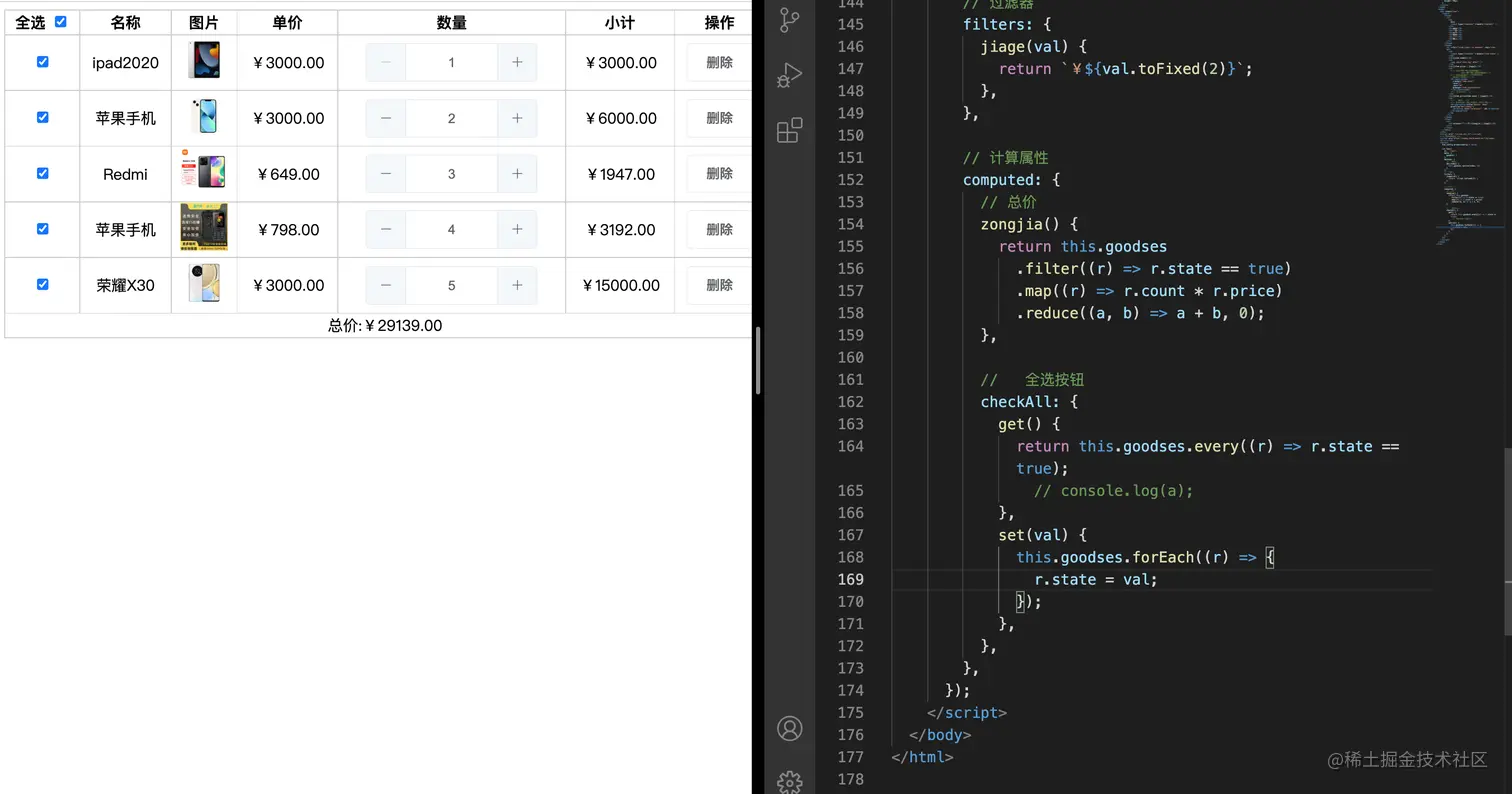Uncheck the ipad2020 row checkbox
The width and height of the screenshot is (1512, 794).
point(42,61)
